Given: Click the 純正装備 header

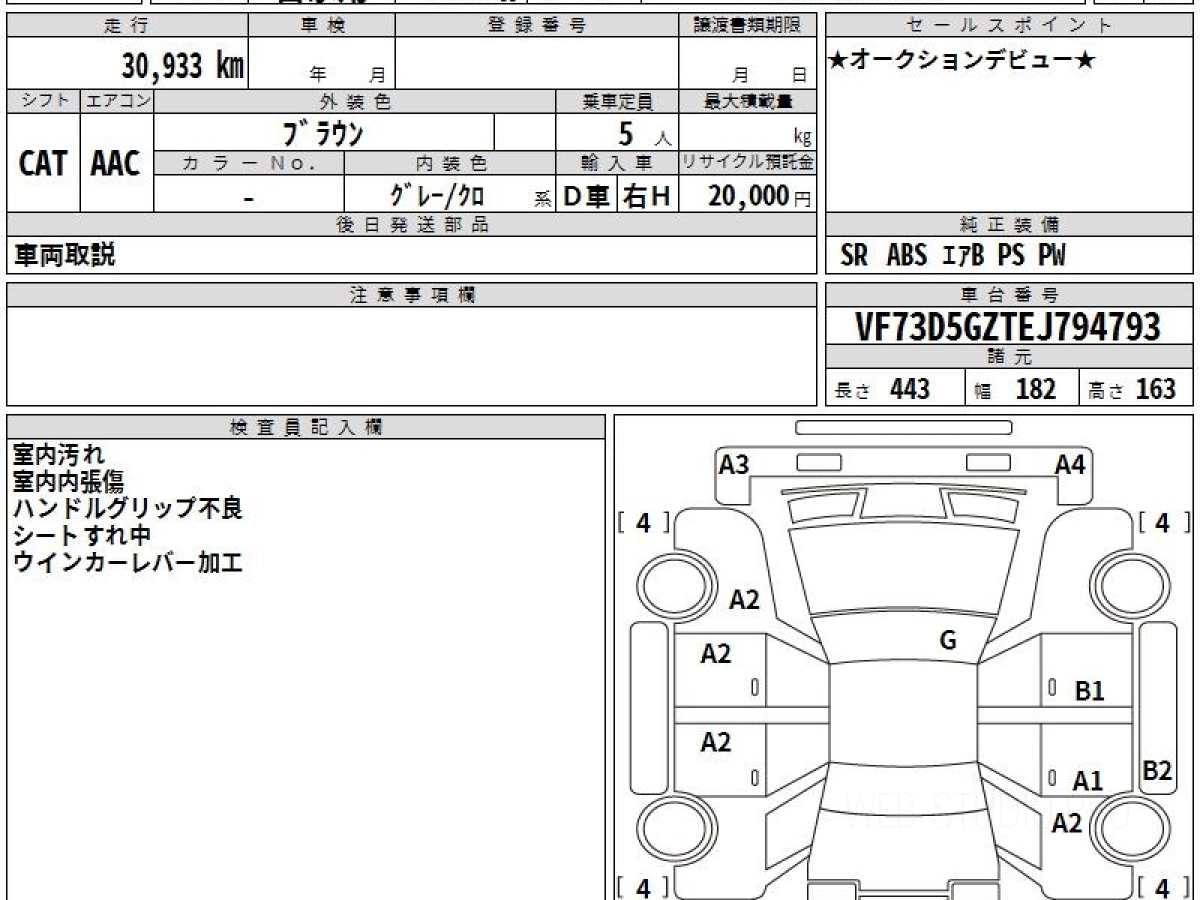Looking at the screenshot, I should pyautogui.click(x=1010, y=225).
